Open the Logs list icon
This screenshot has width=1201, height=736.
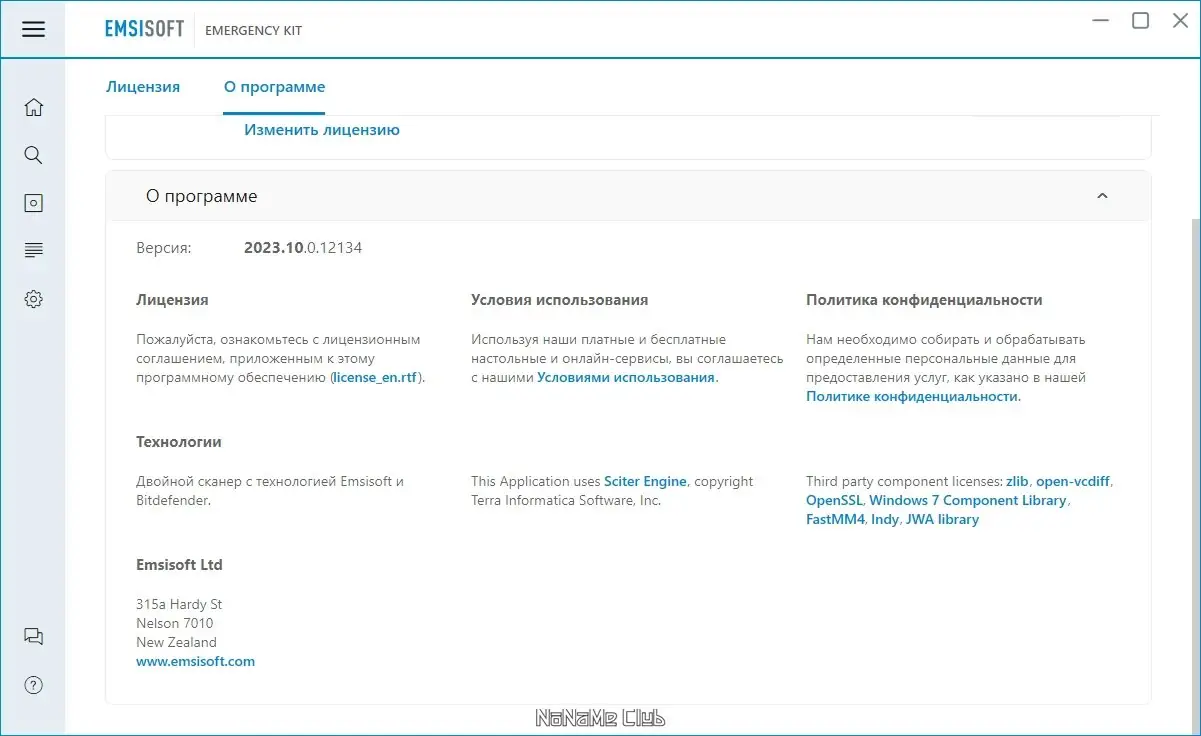coord(33,250)
